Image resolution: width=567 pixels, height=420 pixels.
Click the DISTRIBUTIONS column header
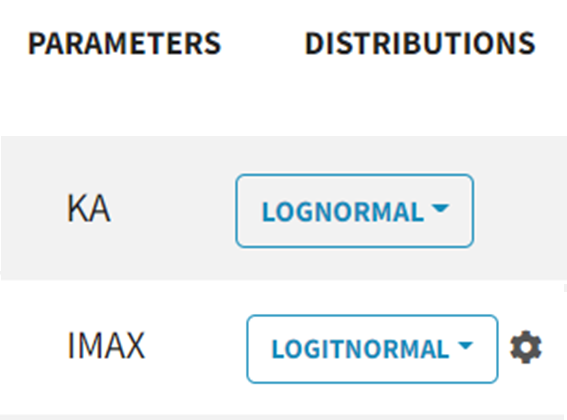click(420, 43)
